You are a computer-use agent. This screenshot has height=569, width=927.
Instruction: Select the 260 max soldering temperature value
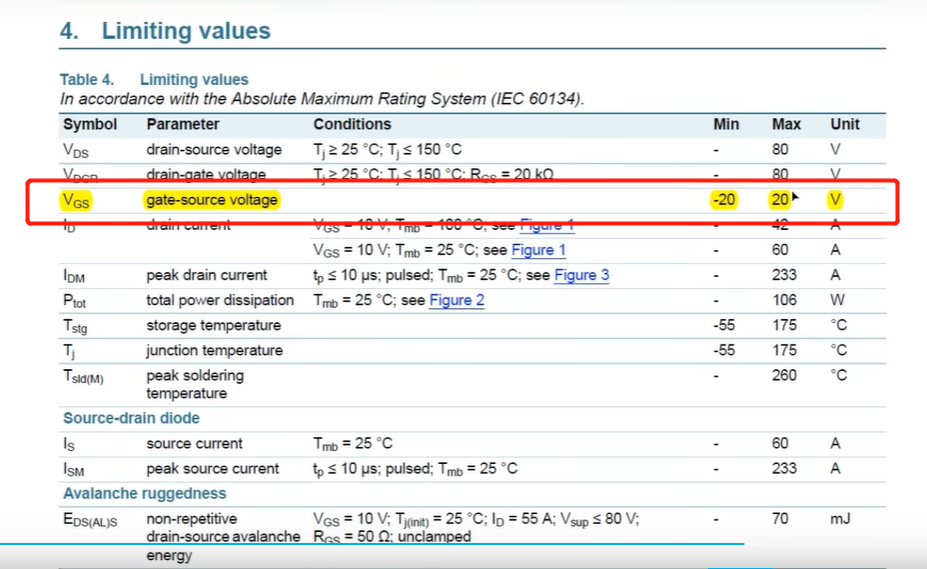(x=784, y=376)
